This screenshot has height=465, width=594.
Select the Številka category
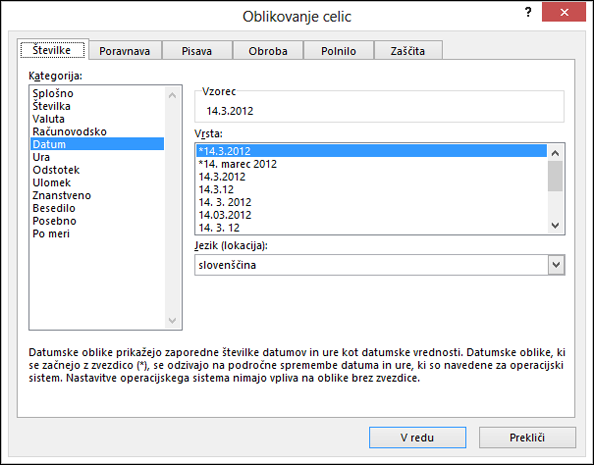coord(97,106)
